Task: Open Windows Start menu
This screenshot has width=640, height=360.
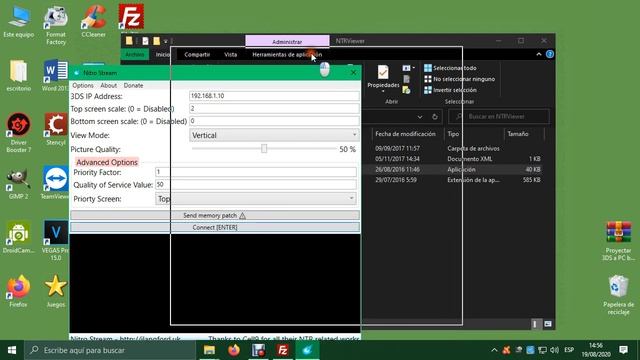Action: click(12, 350)
